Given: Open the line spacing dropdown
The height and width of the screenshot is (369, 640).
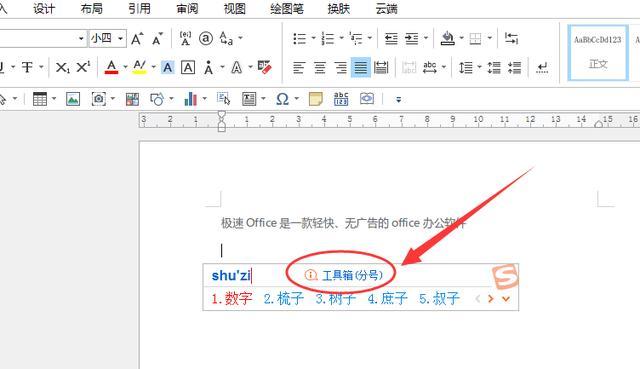Looking at the screenshot, I should 479,67.
